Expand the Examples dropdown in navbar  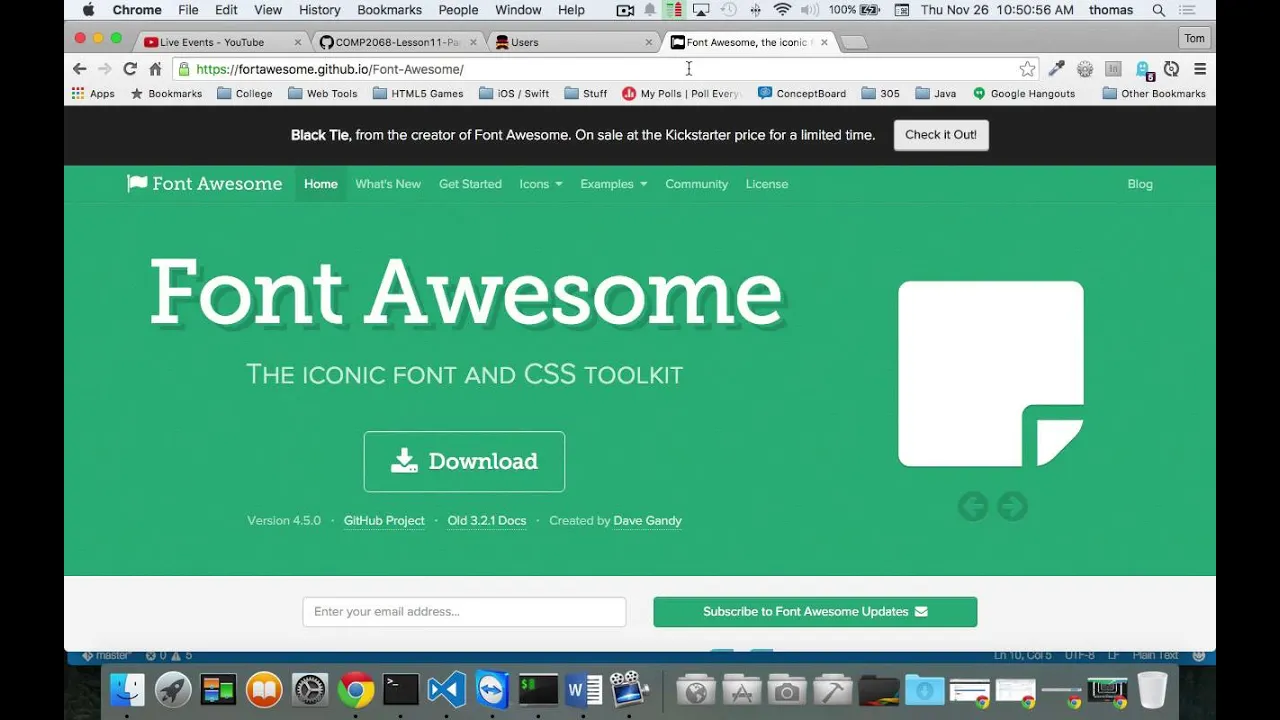(x=614, y=184)
